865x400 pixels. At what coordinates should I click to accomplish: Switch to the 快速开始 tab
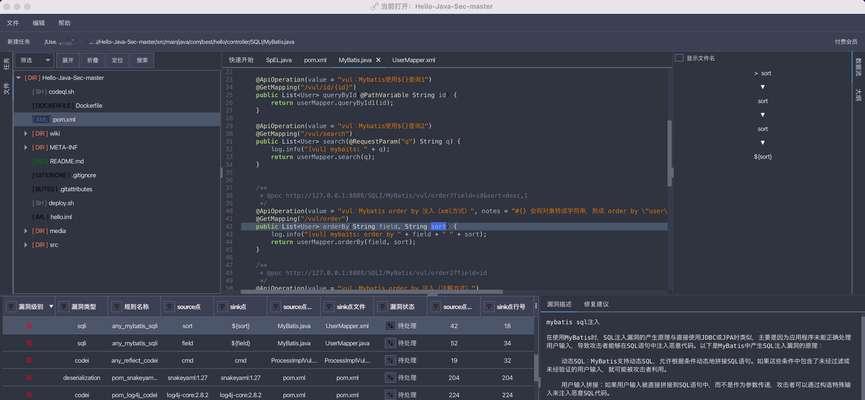pos(241,60)
